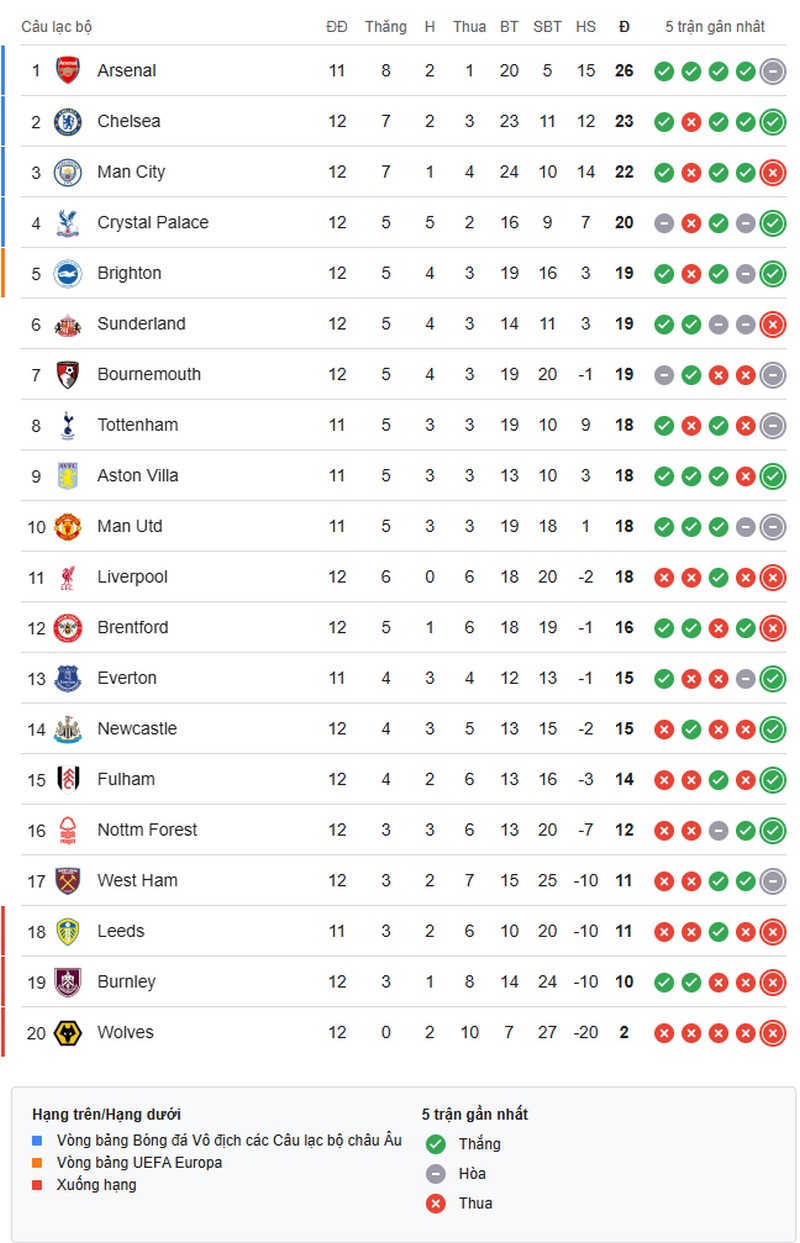Viewport: 800px width, 1243px height.
Task: Click the Tottenham cockerel crest icon
Action: pos(67,425)
